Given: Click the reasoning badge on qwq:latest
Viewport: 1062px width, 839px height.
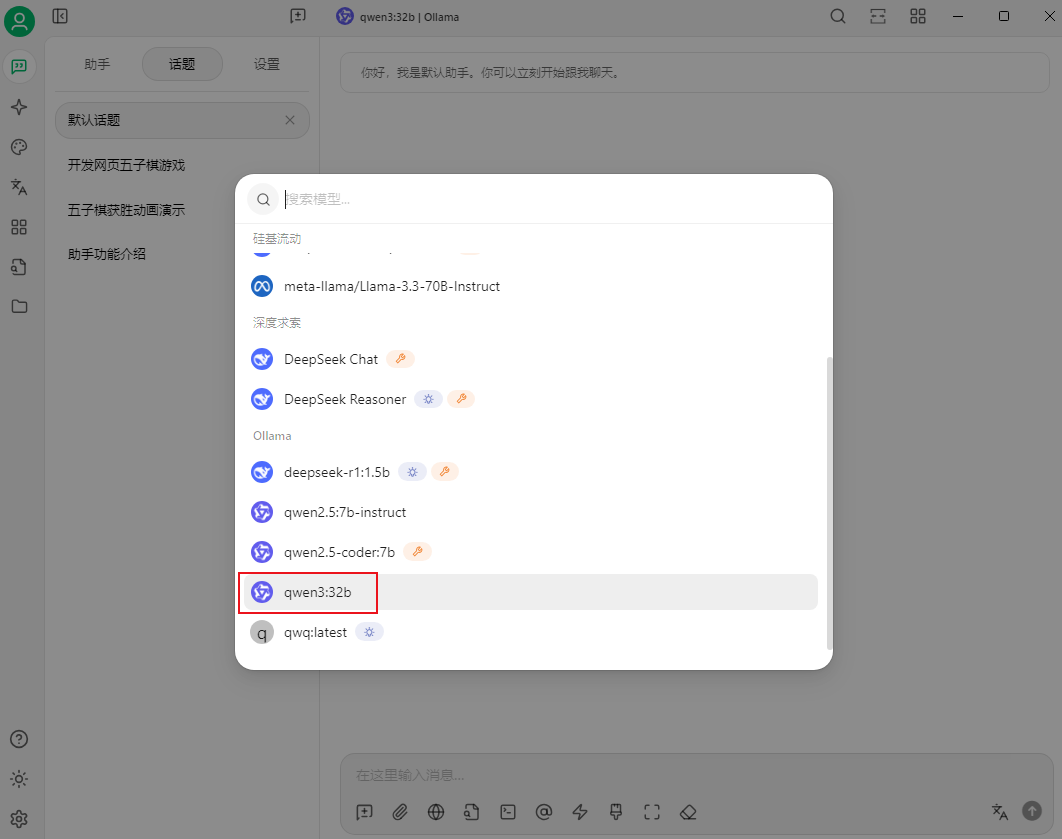Looking at the screenshot, I should (369, 632).
